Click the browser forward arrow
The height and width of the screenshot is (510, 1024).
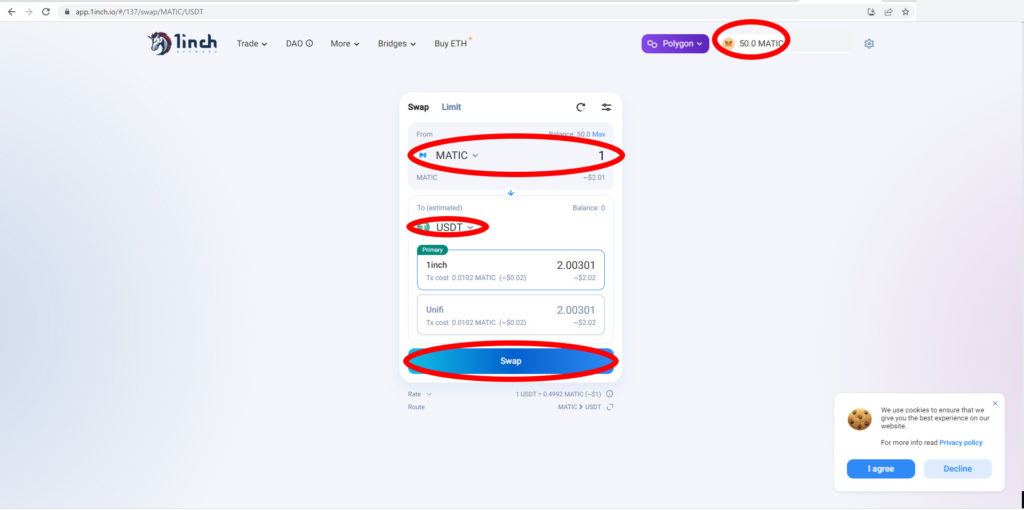[x=28, y=12]
